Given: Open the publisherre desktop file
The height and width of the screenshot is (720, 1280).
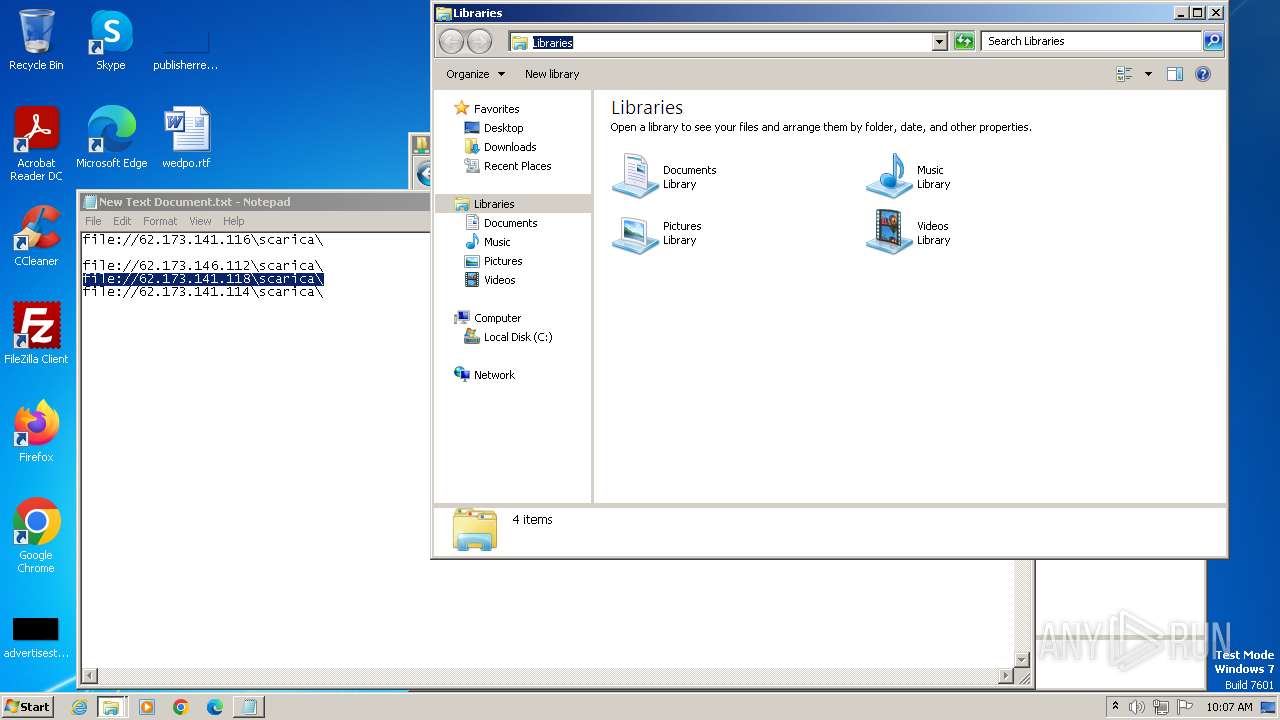Looking at the screenshot, I should 185,48.
